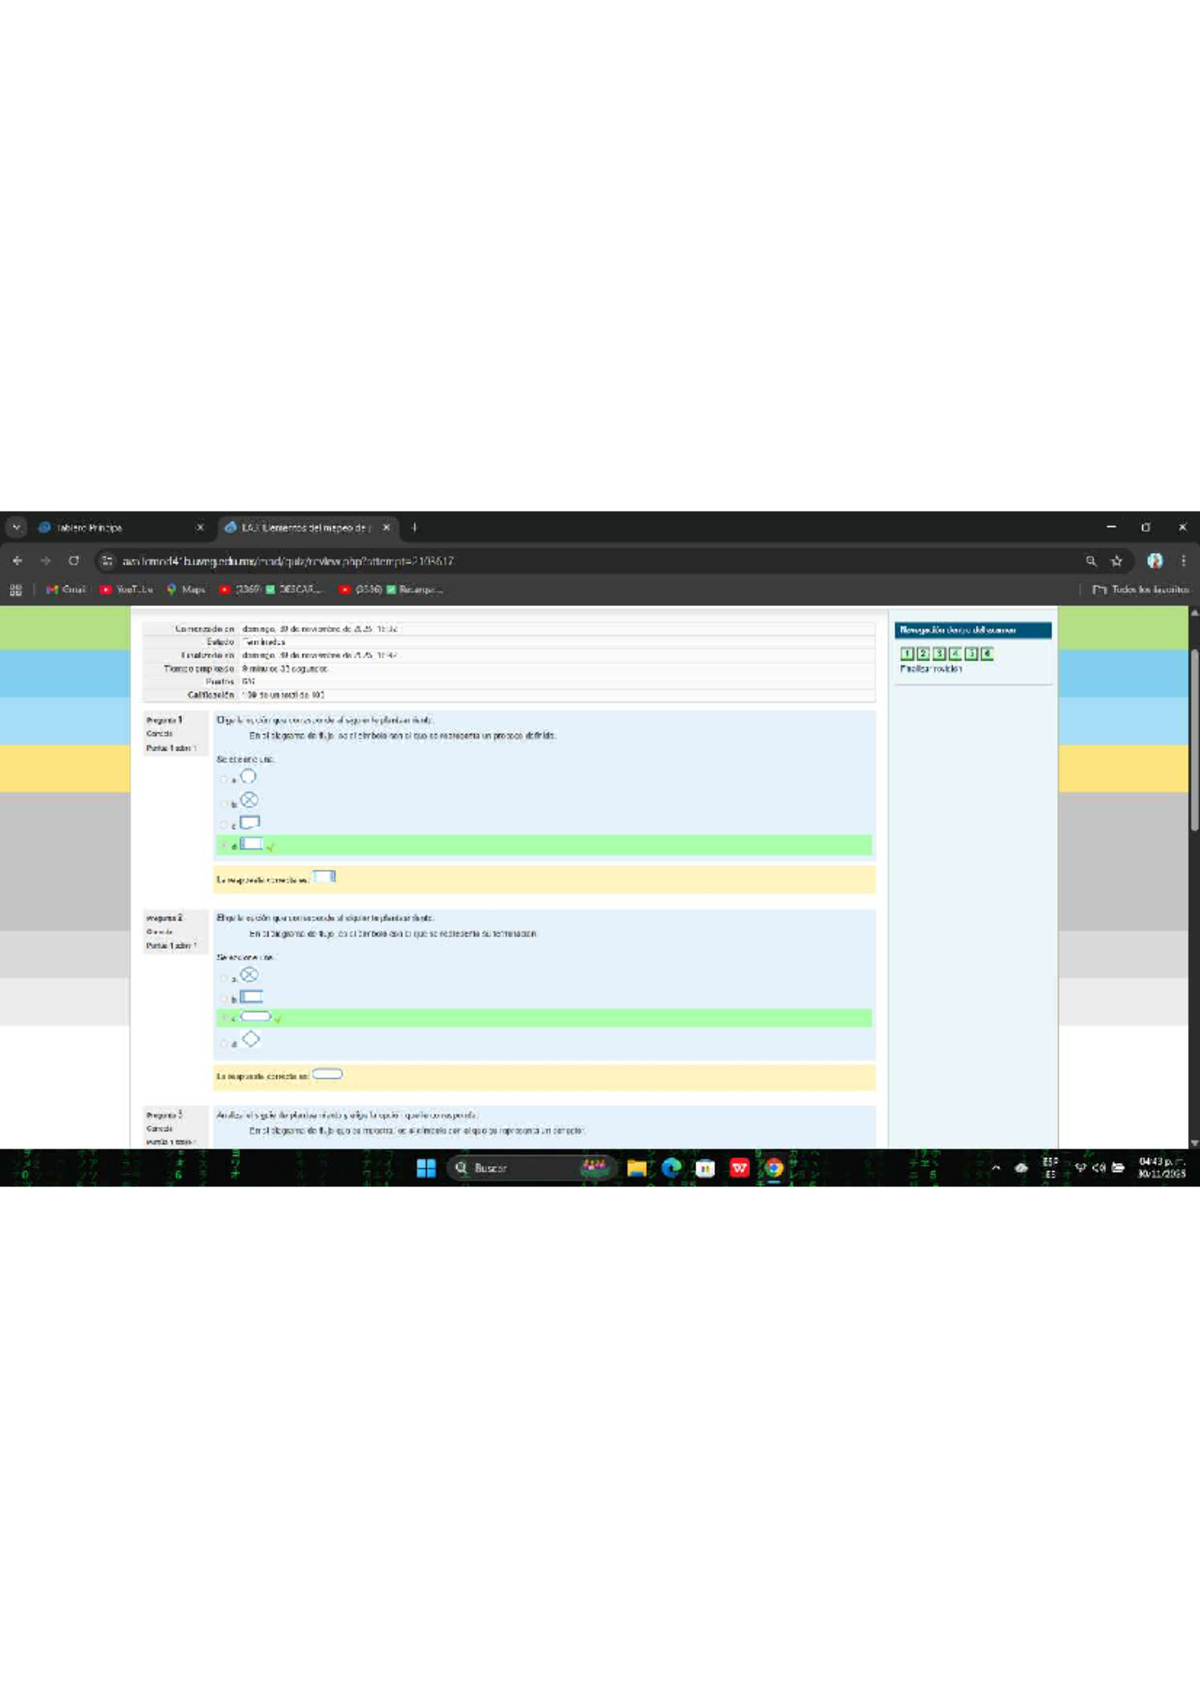Open the Windows Start menu
This screenshot has width=1200, height=1698.
point(426,1168)
